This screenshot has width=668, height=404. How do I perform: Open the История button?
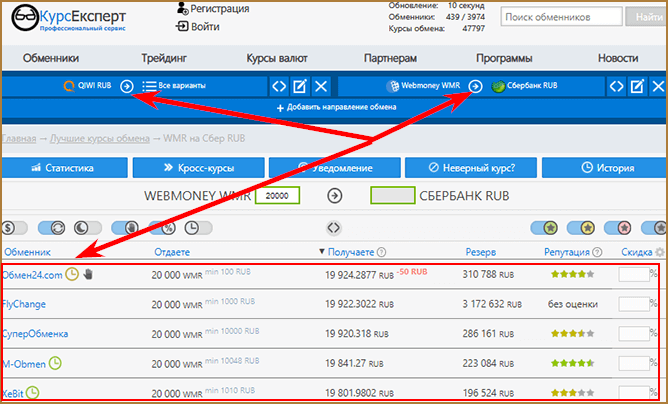click(605, 168)
